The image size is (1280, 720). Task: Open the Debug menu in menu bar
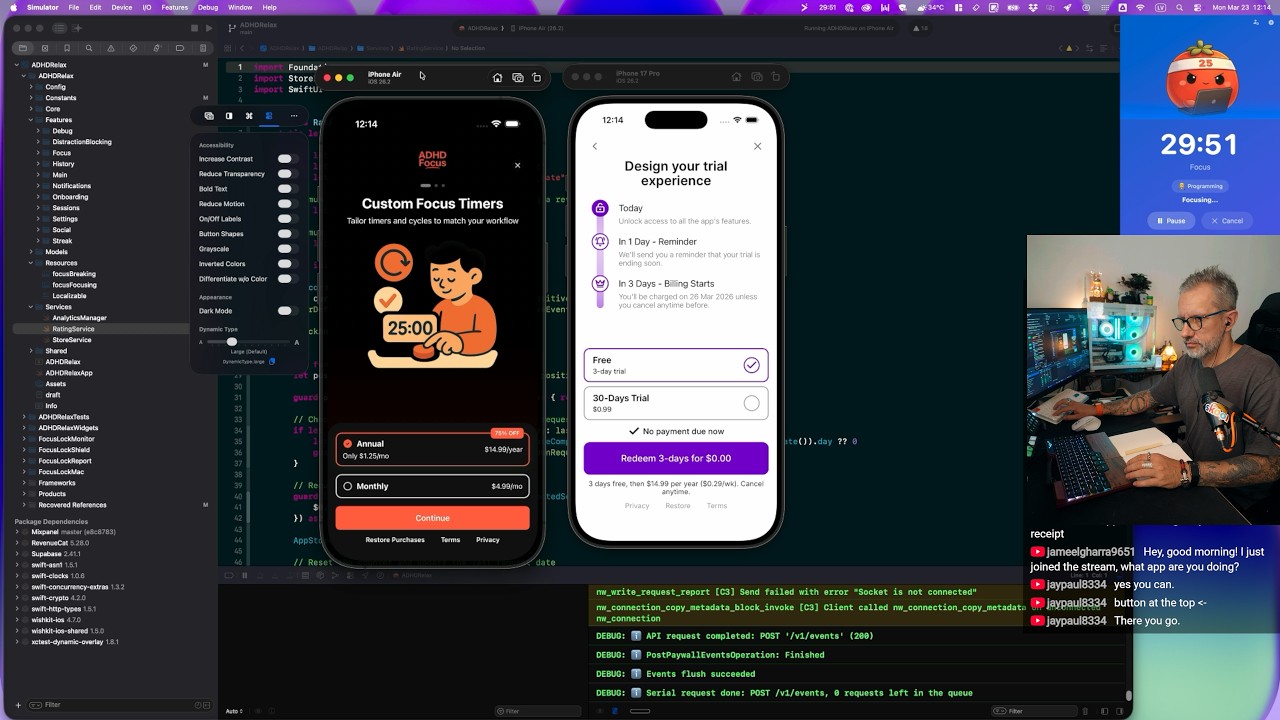pos(208,7)
